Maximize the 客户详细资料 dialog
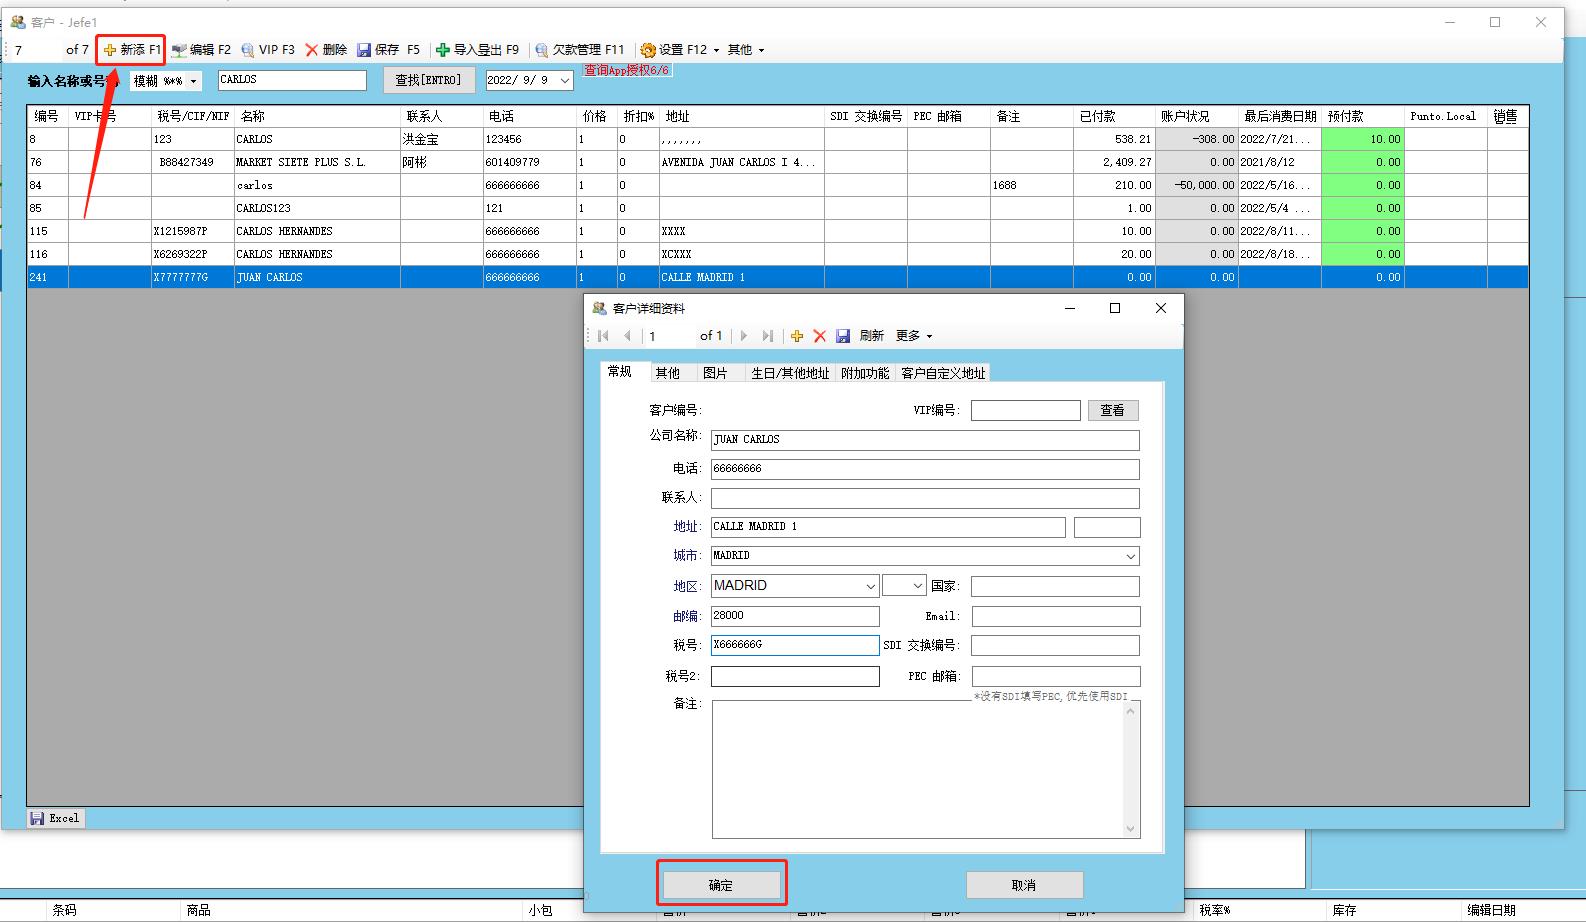Screen dimensions: 1586x922 pos(1115,308)
